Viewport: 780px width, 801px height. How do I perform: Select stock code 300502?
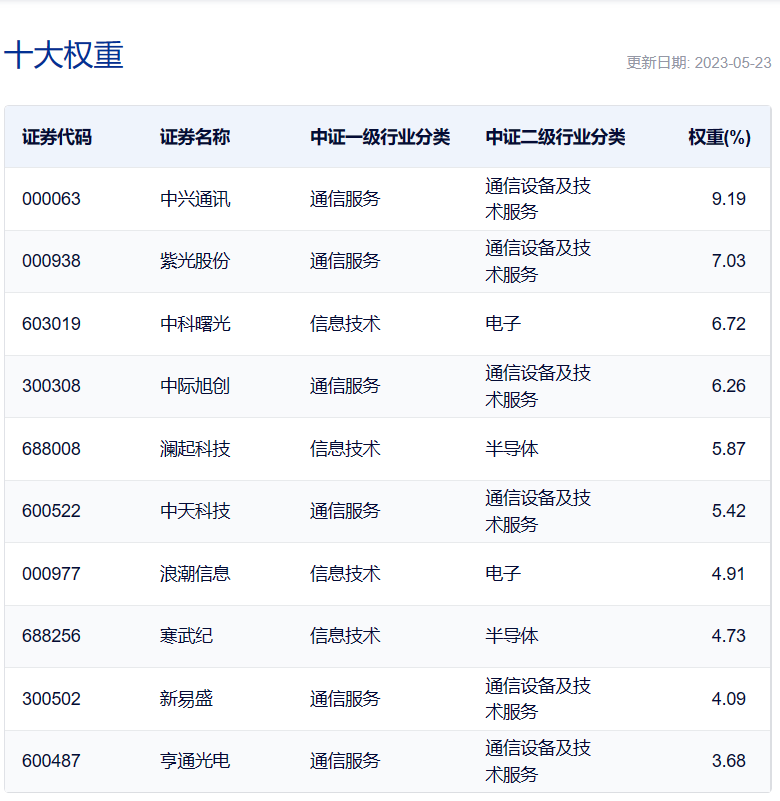(51, 699)
